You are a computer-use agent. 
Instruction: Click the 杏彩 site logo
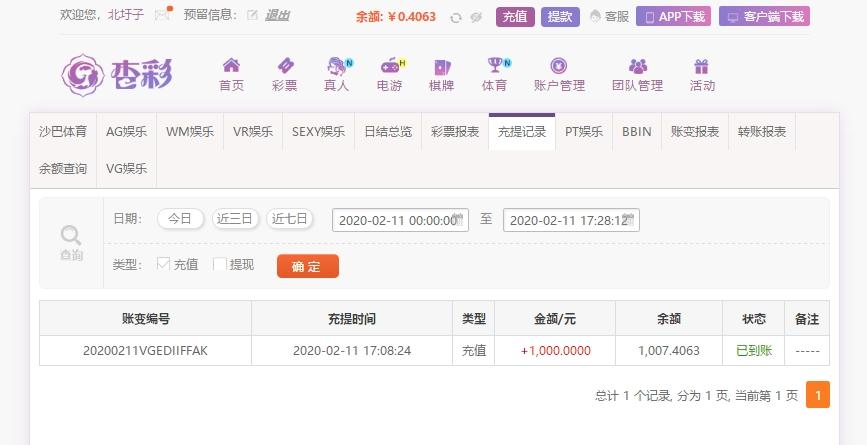(117, 75)
